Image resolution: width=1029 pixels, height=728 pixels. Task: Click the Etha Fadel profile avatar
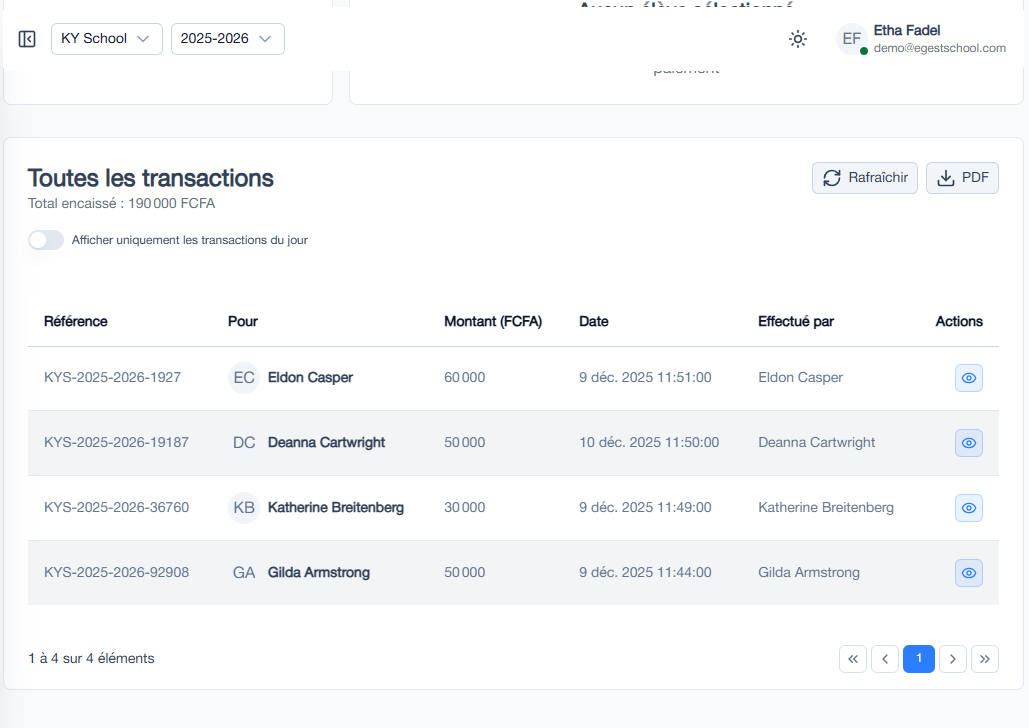coord(850,39)
